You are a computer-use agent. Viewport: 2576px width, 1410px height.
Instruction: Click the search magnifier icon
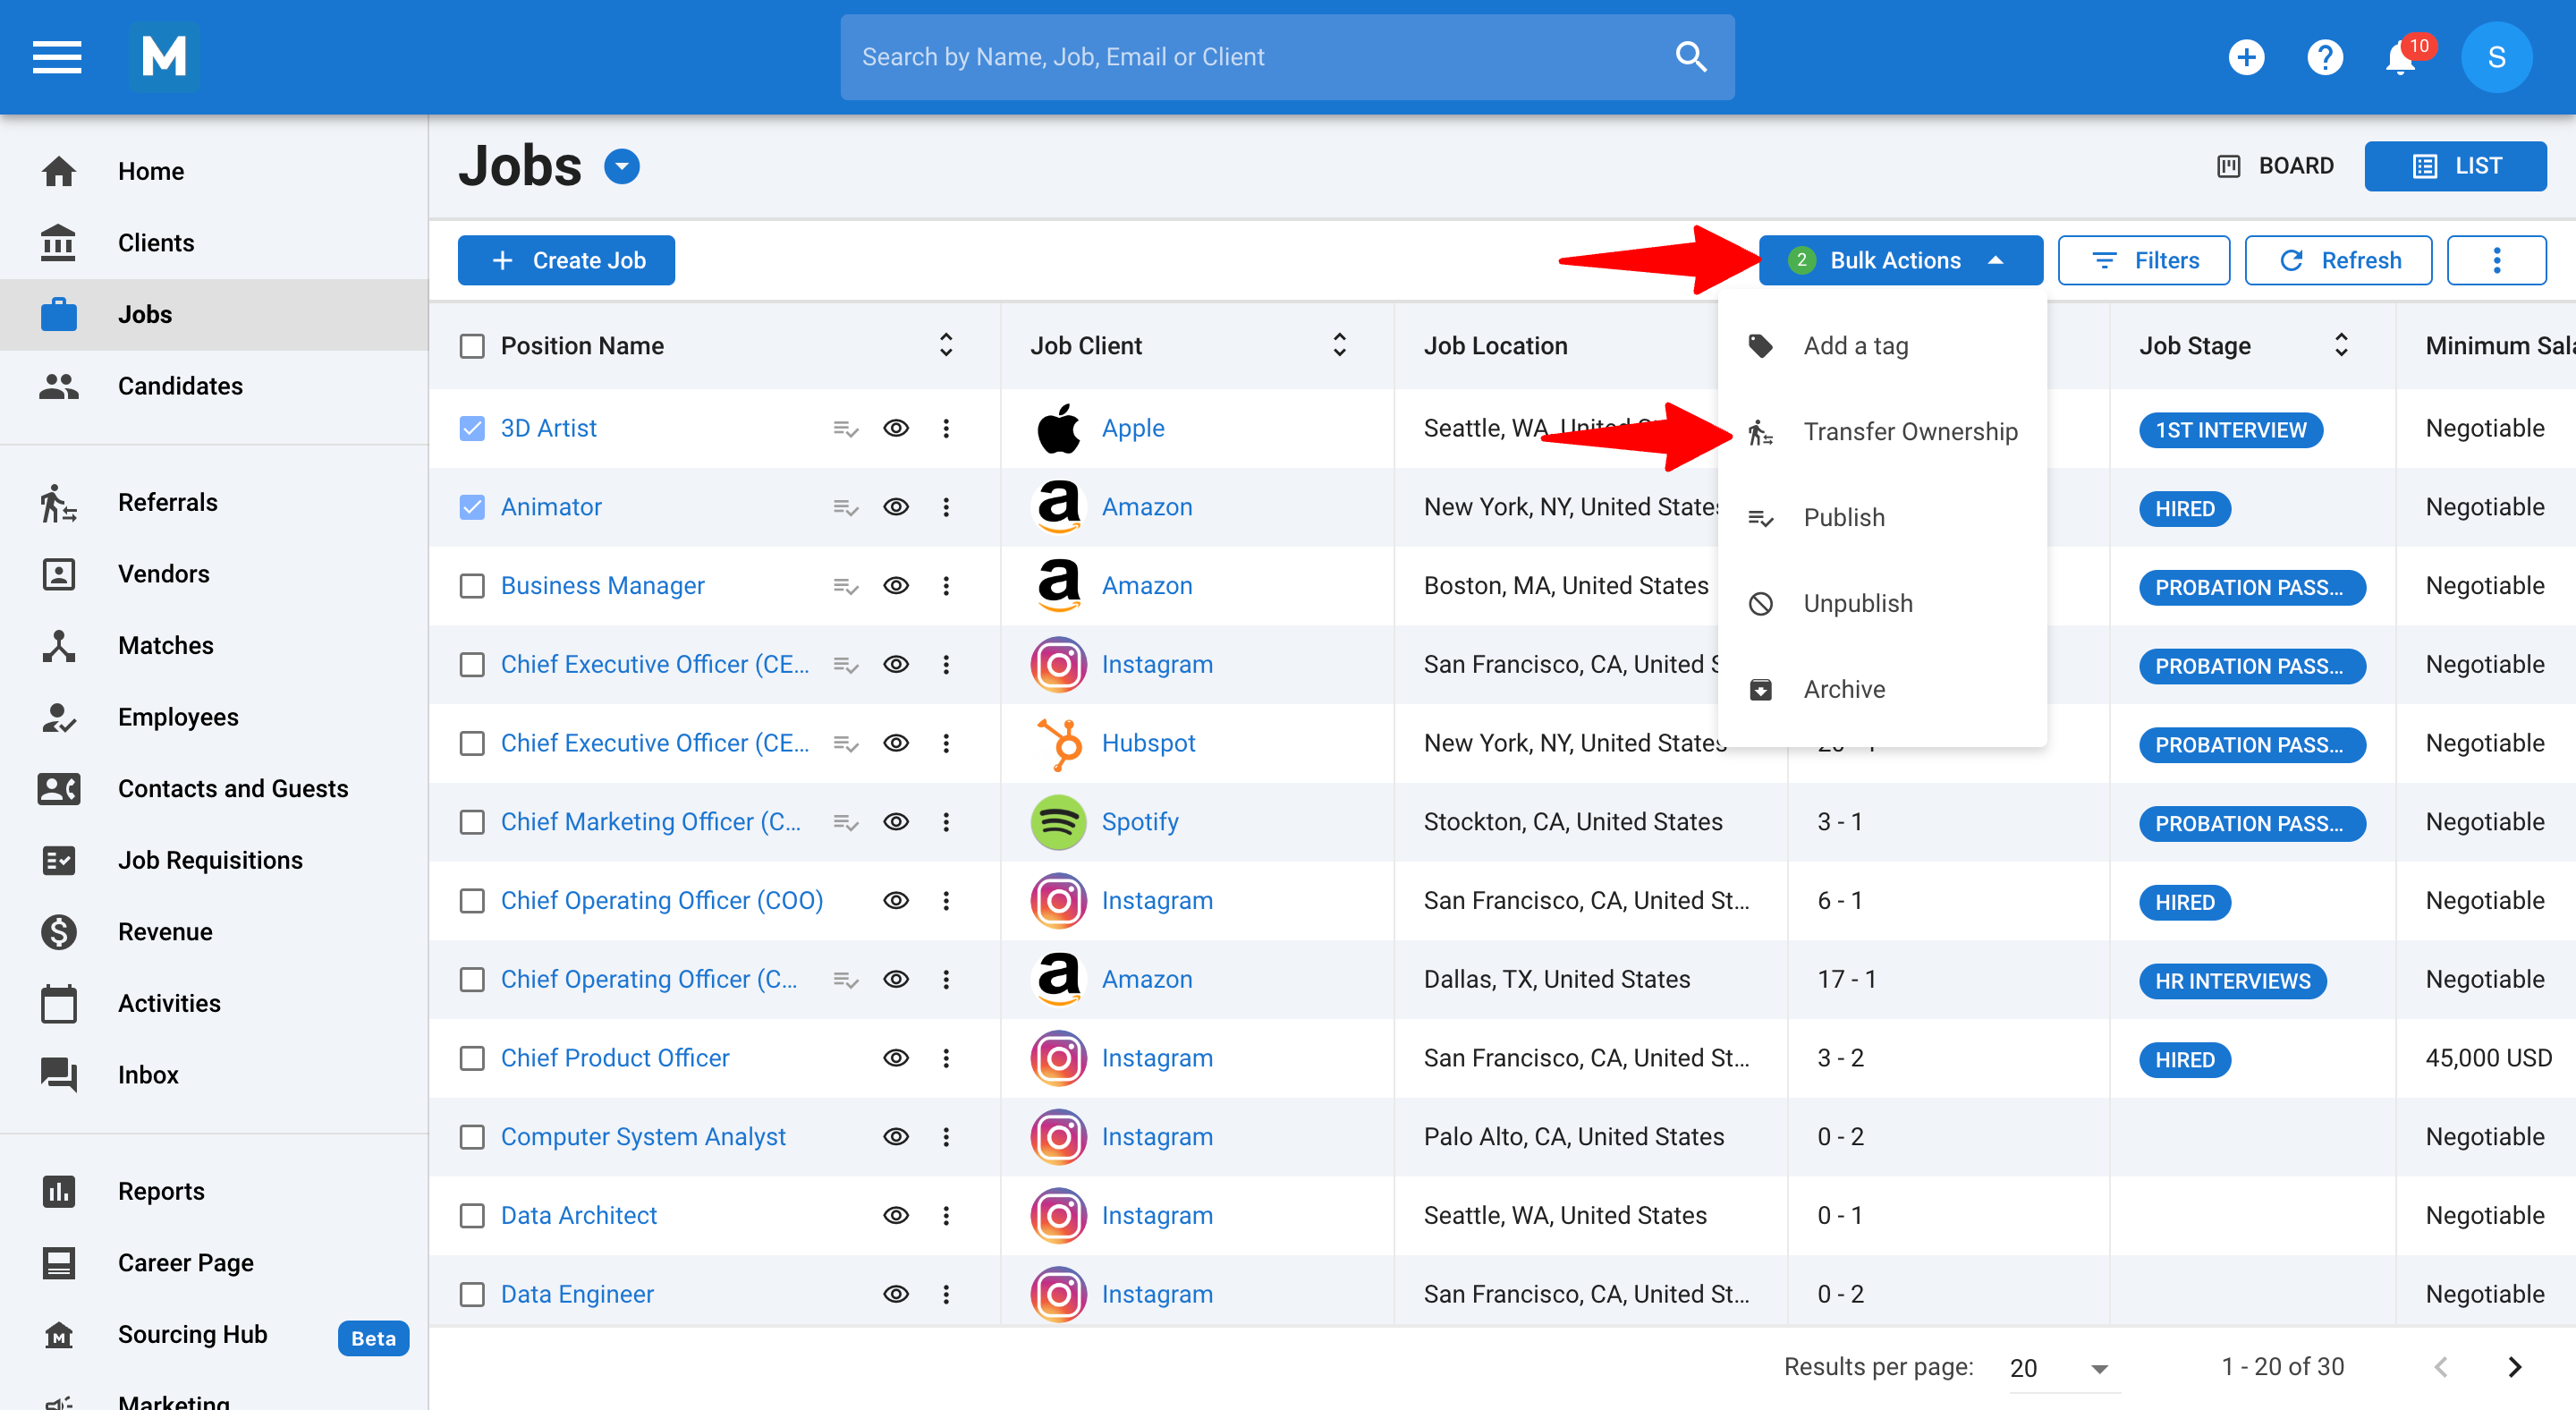point(1690,57)
